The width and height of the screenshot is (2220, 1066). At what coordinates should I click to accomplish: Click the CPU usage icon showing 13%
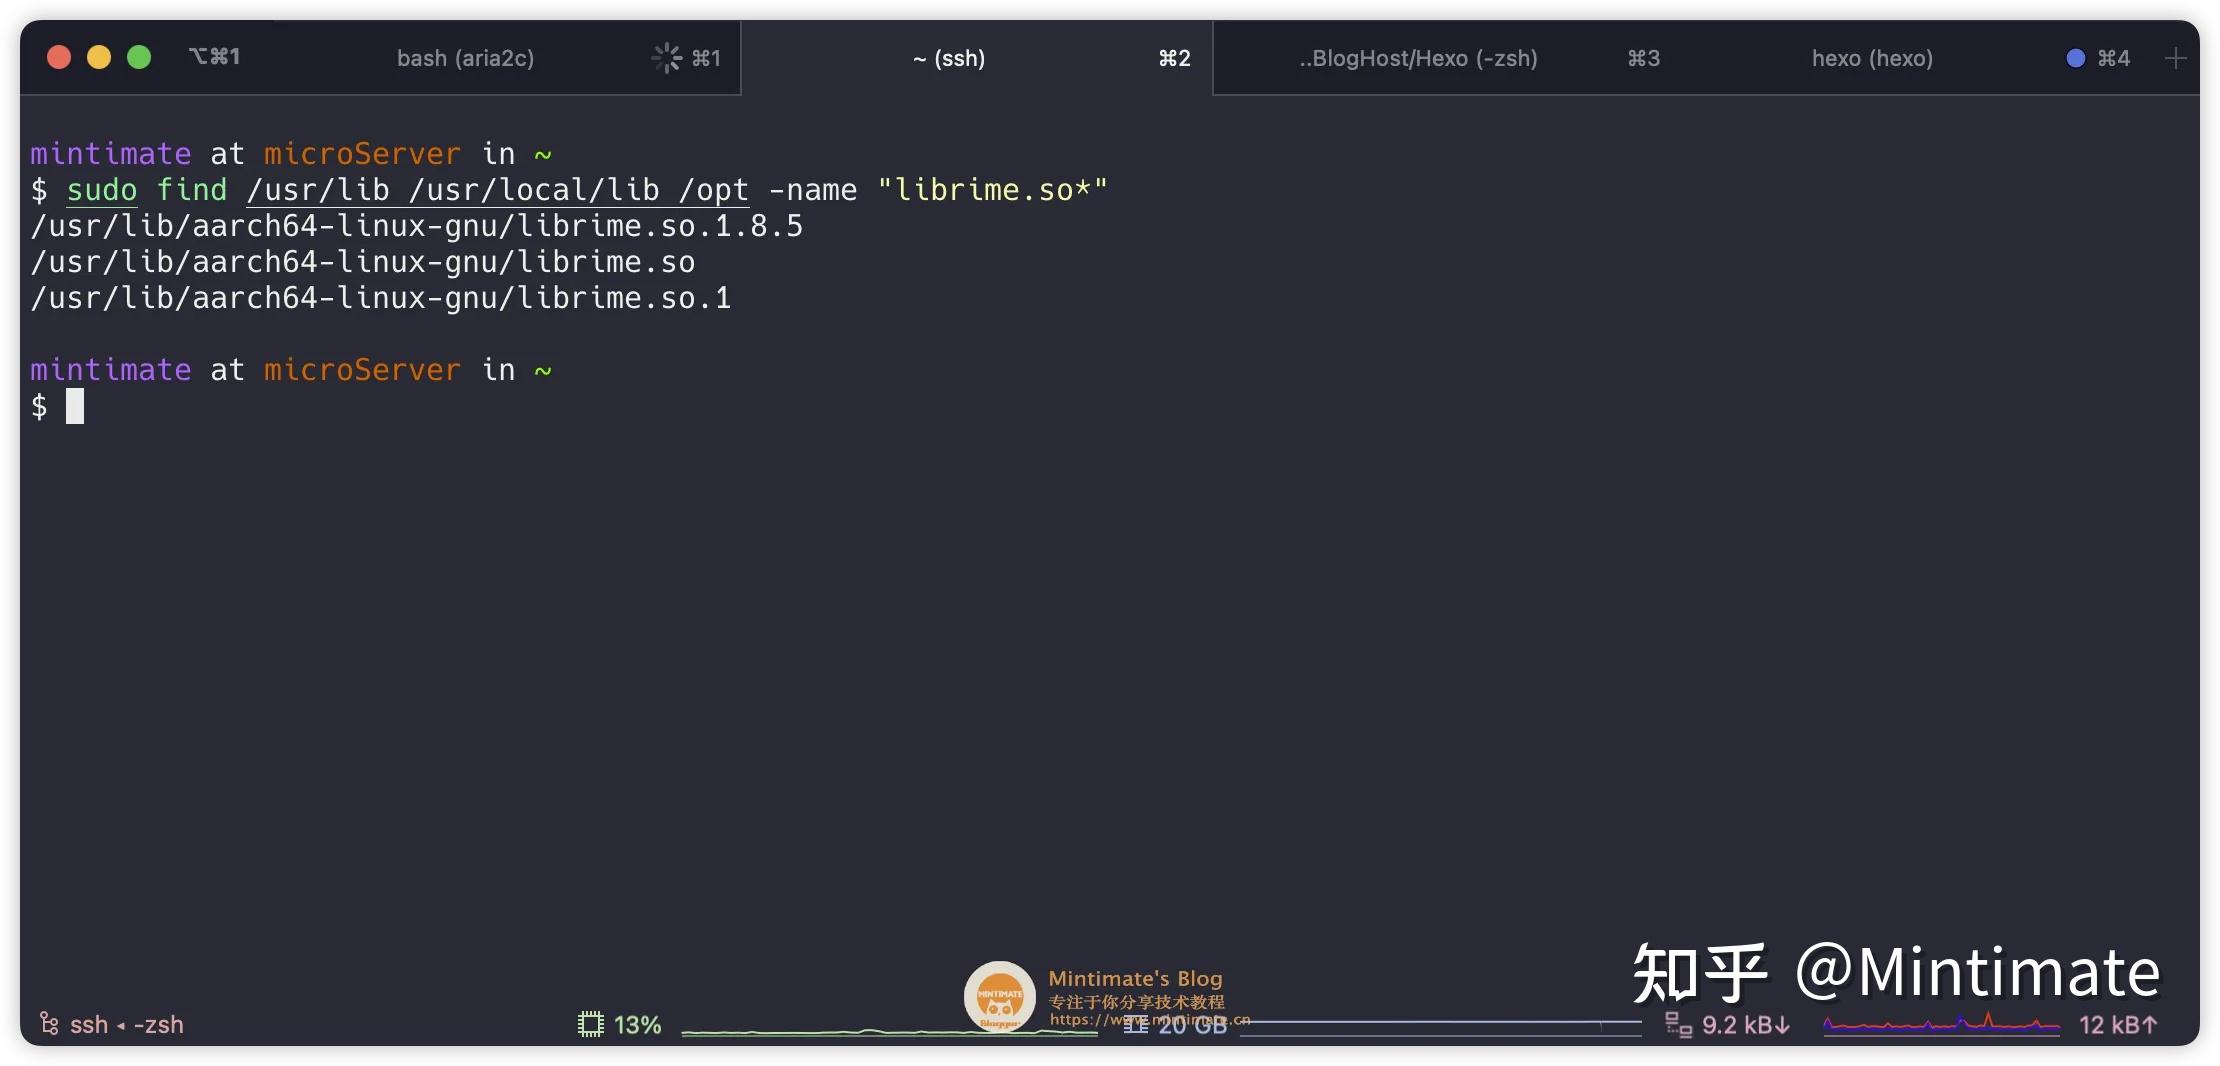pos(591,1024)
